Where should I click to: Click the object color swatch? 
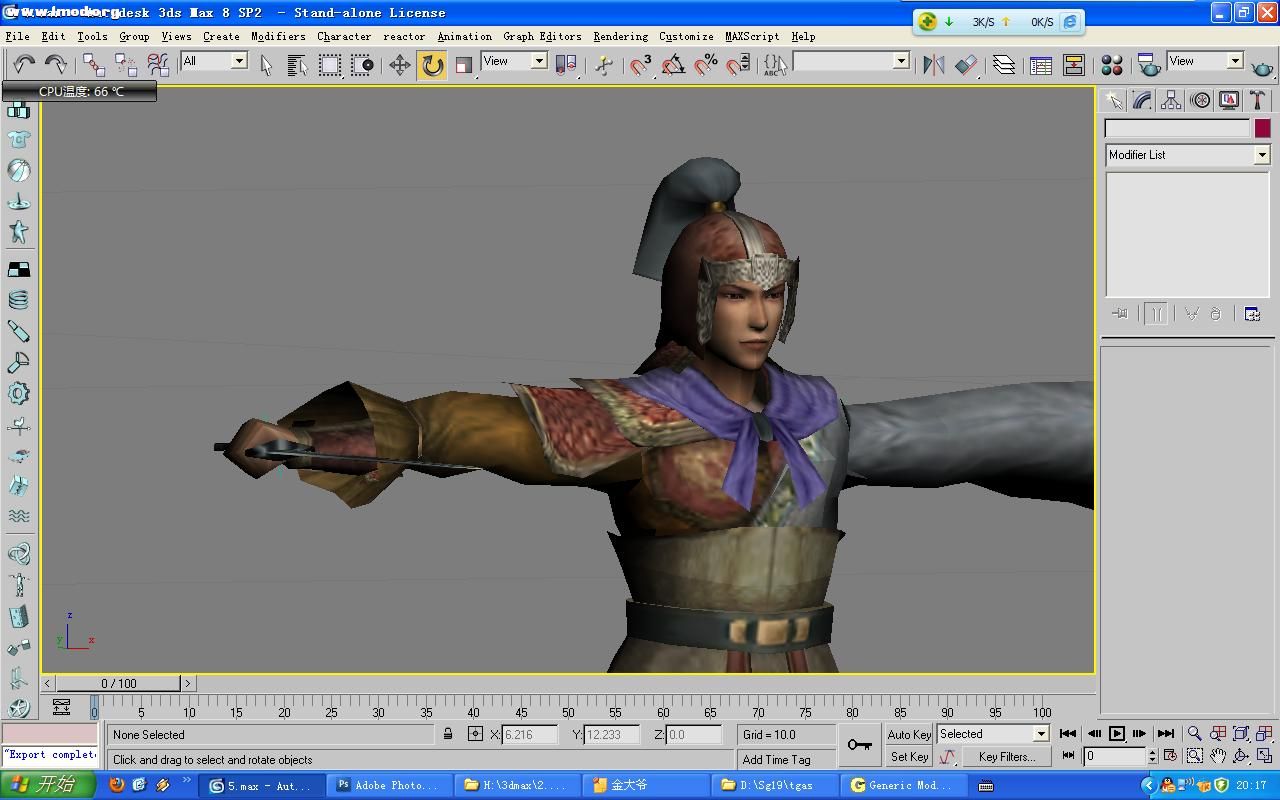[x=1262, y=128]
